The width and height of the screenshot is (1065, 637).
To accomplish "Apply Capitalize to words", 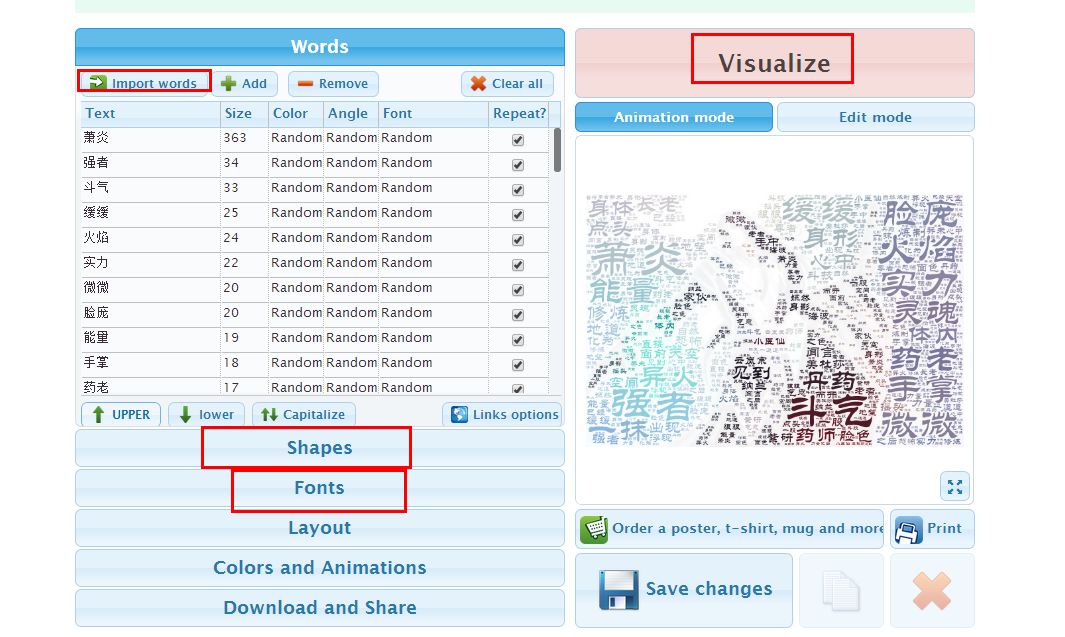I will click(x=304, y=414).
